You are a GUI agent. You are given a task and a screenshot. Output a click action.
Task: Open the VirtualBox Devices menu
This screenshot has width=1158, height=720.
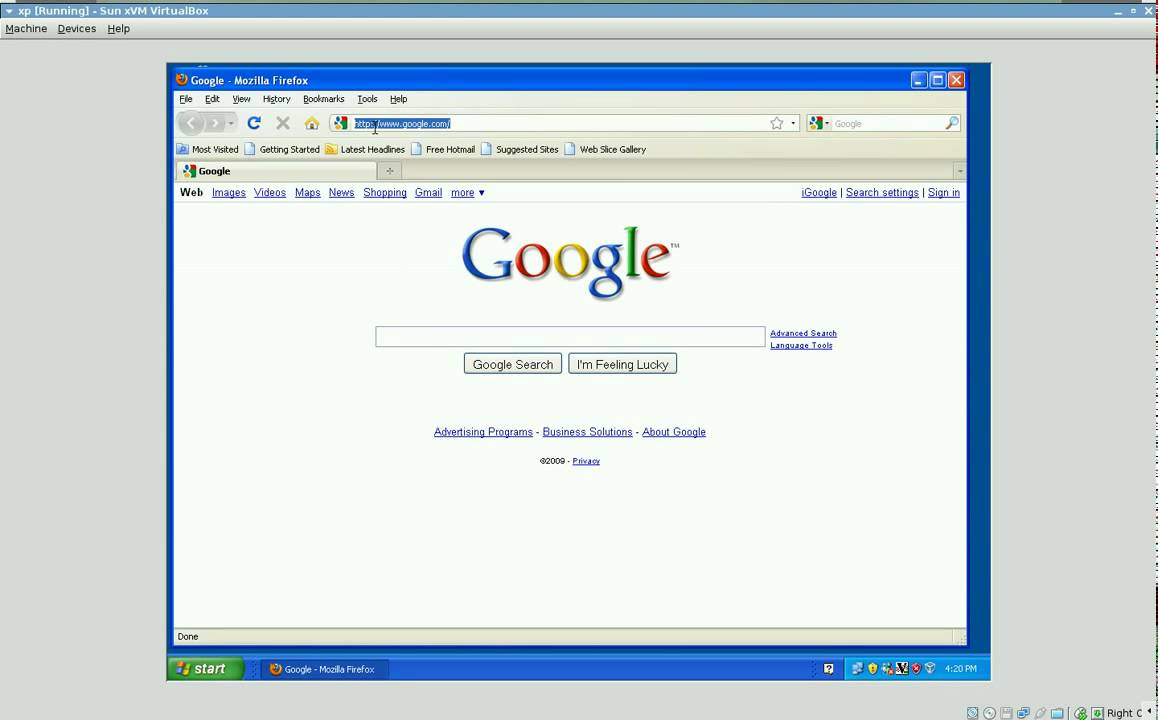tap(77, 29)
